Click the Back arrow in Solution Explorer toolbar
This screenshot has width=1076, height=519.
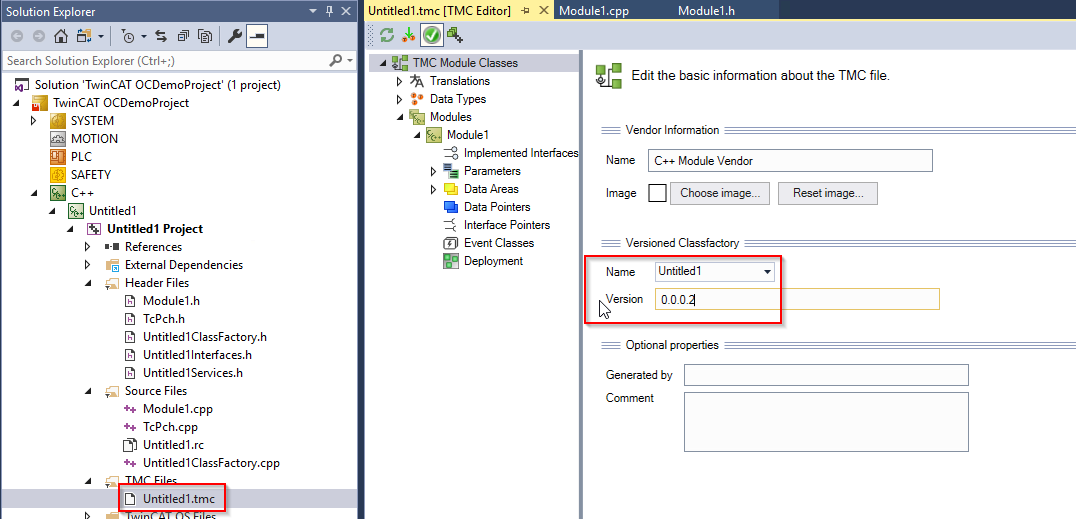[x=17, y=36]
